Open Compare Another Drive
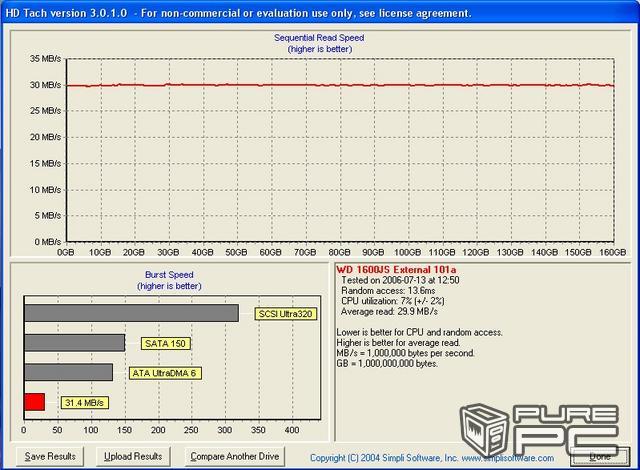Image resolution: width=640 pixels, height=470 pixels. point(235,457)
